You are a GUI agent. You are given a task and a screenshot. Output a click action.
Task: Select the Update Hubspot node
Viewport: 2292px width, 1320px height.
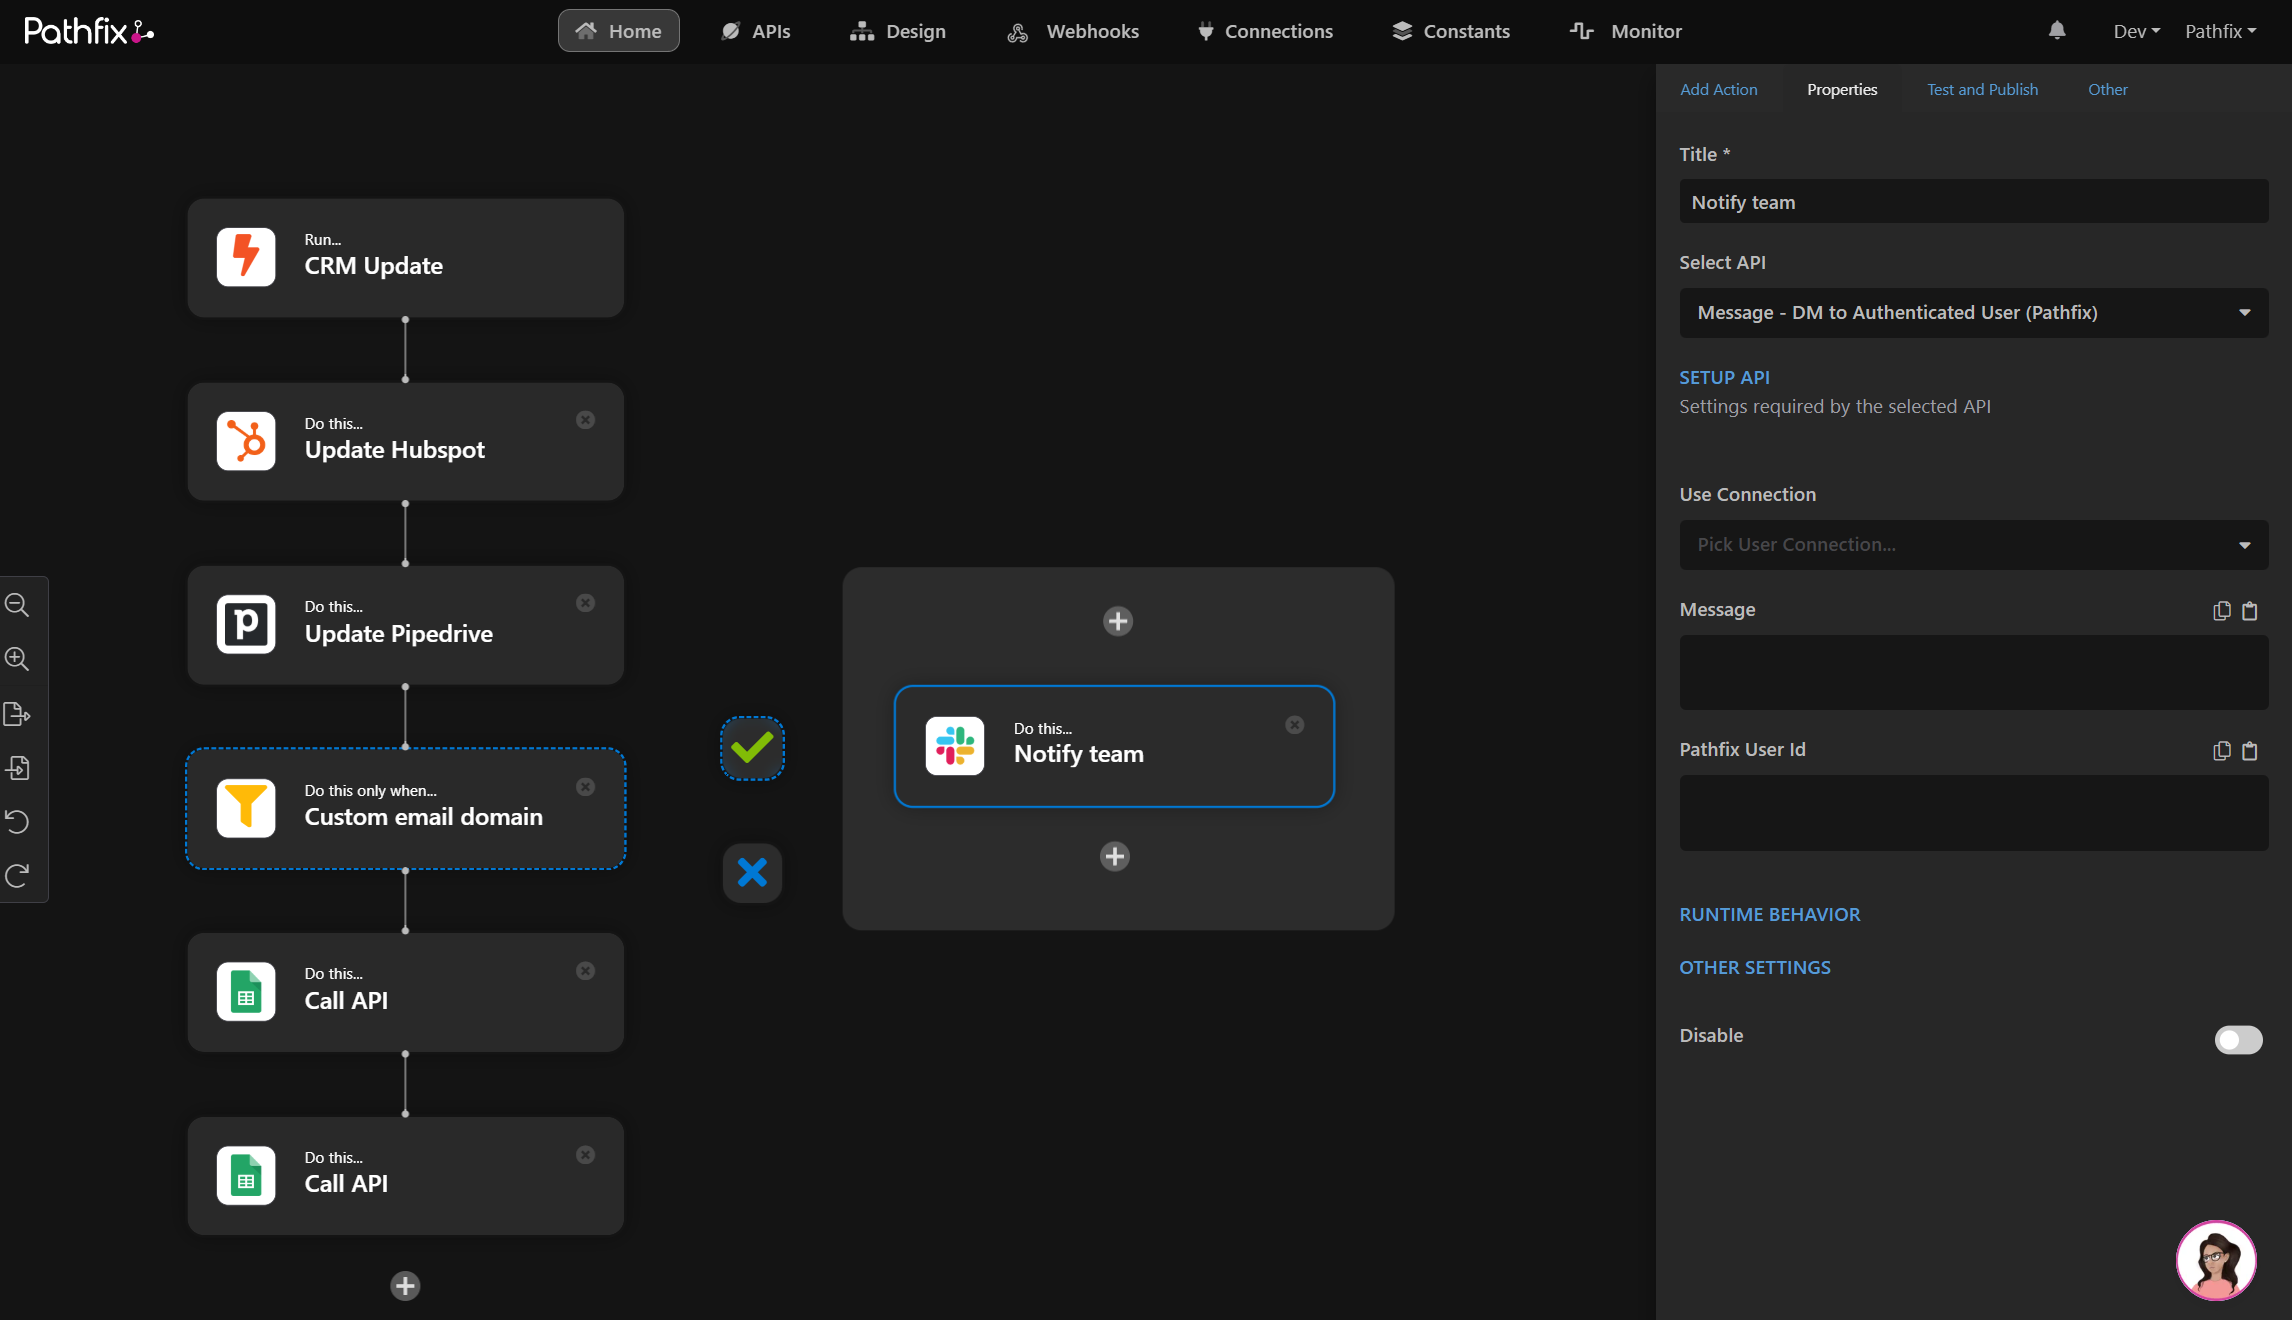point(405,442)
